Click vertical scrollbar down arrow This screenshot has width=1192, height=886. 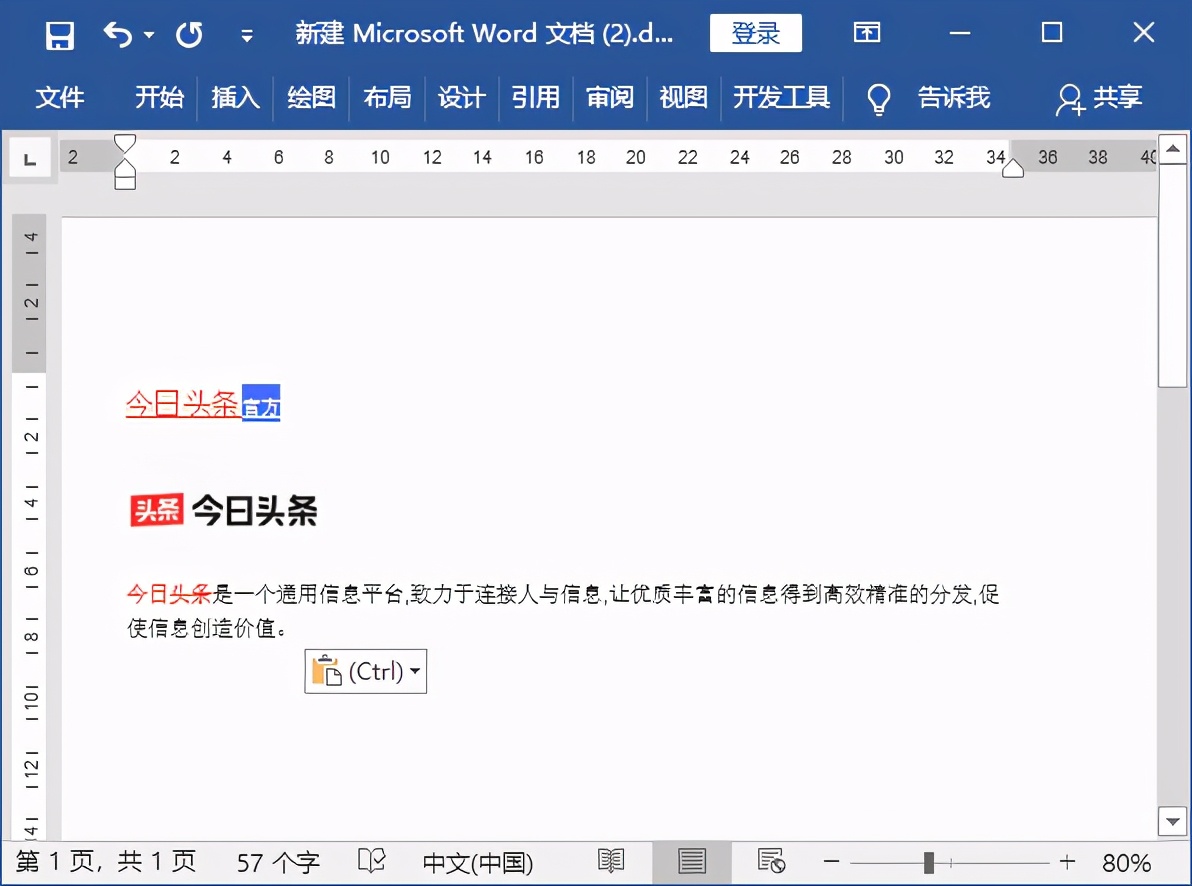[x=1173, y=821]
